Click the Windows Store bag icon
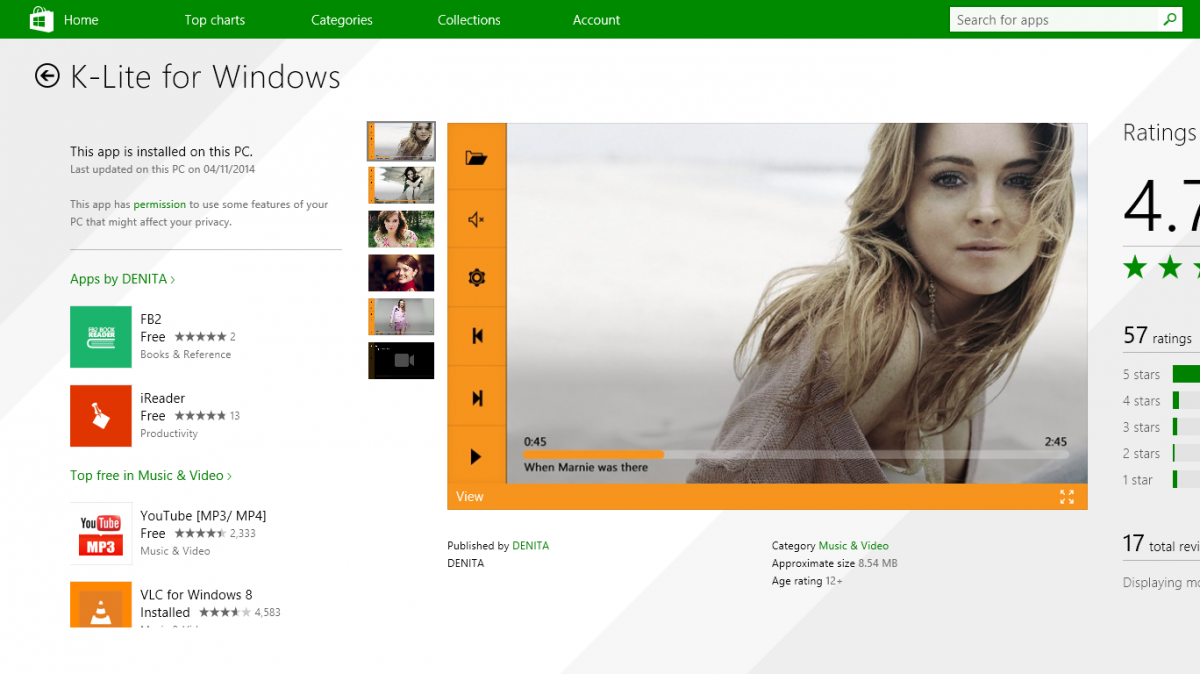Image resolution: width=1200 pixels, height=674 pixels. (41, 19)
